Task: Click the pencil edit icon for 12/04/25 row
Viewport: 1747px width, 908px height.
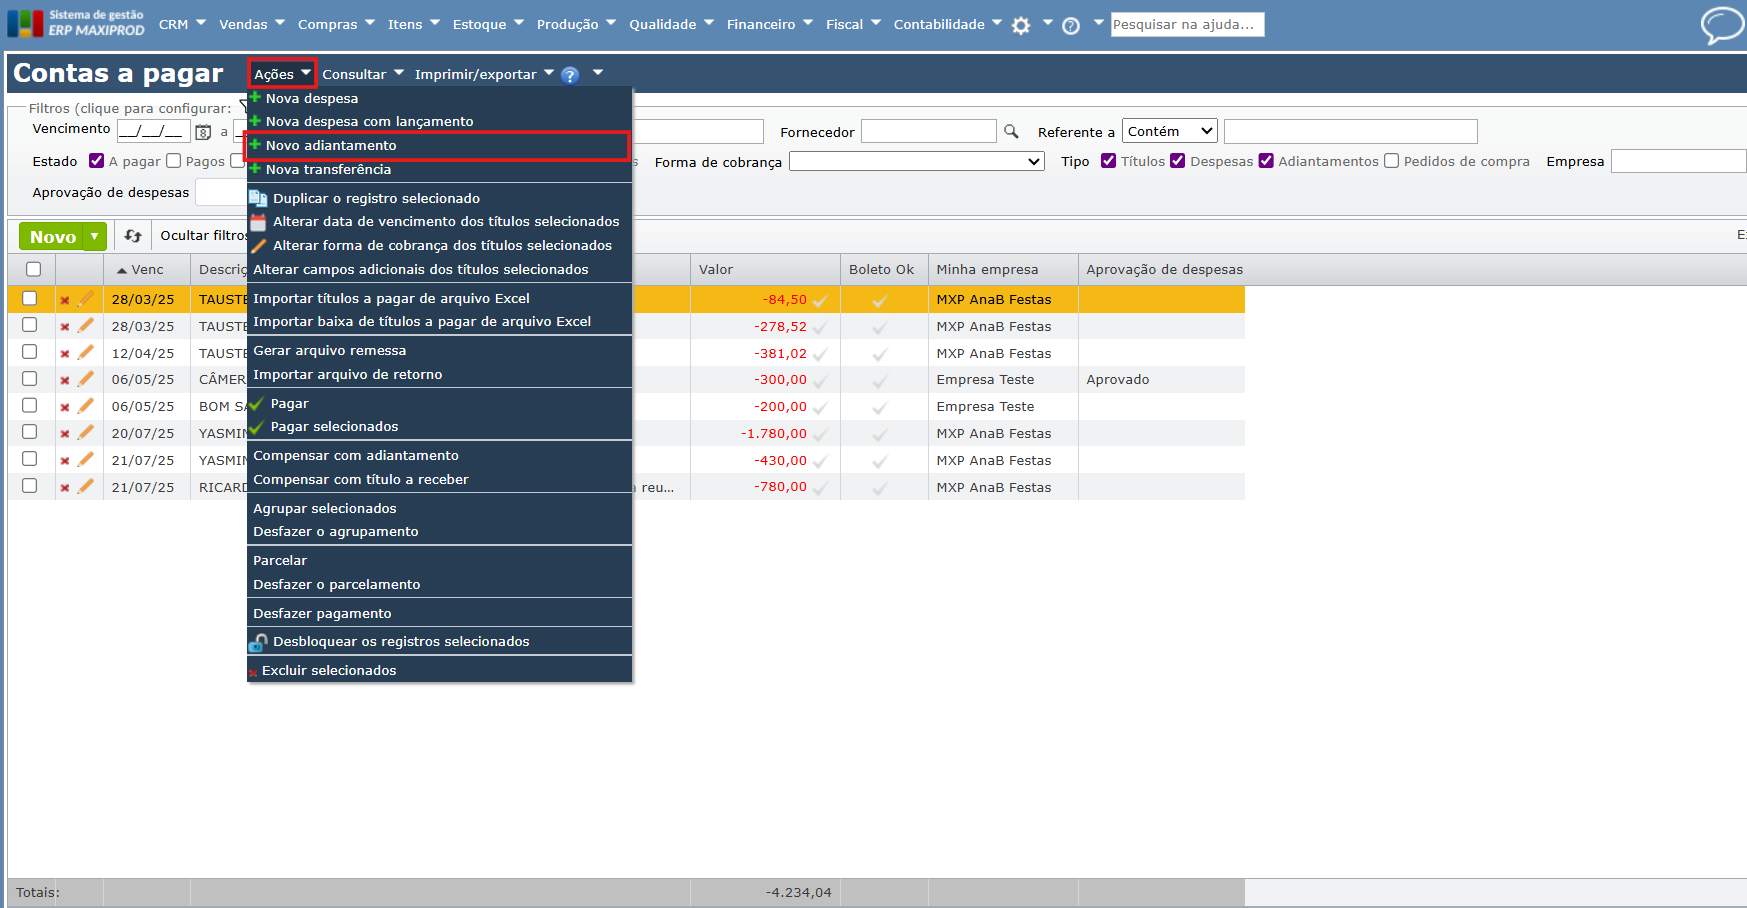Action: [x=86, y=353]
